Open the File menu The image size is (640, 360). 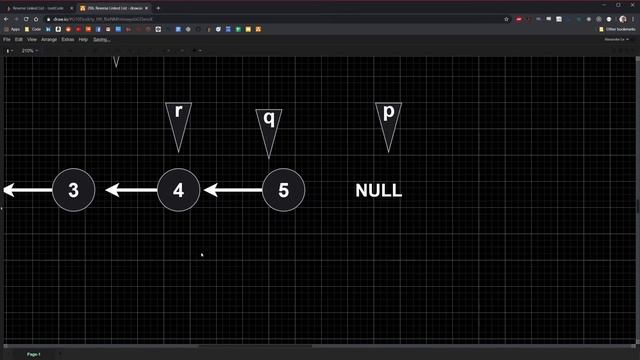pyautogui.click(x=7, y=40)
